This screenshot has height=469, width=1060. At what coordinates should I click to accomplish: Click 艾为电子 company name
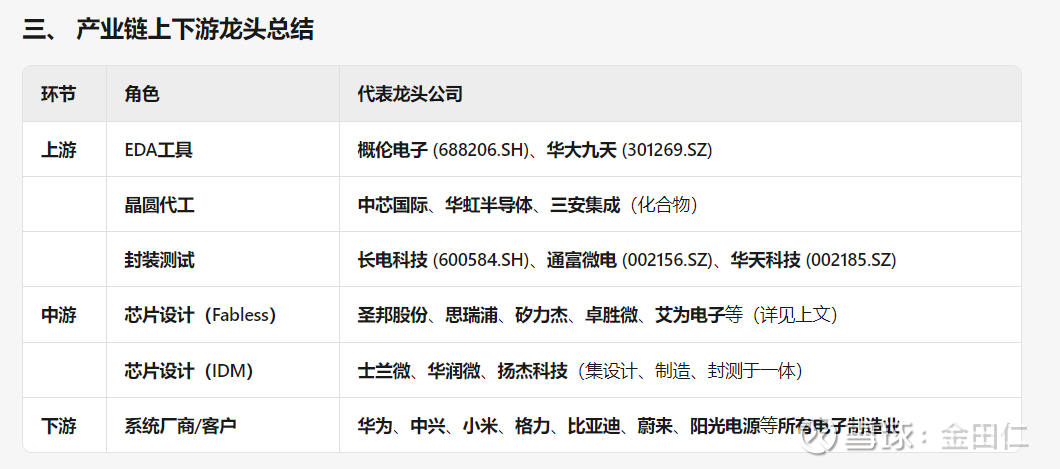click(x=690, y=315)
